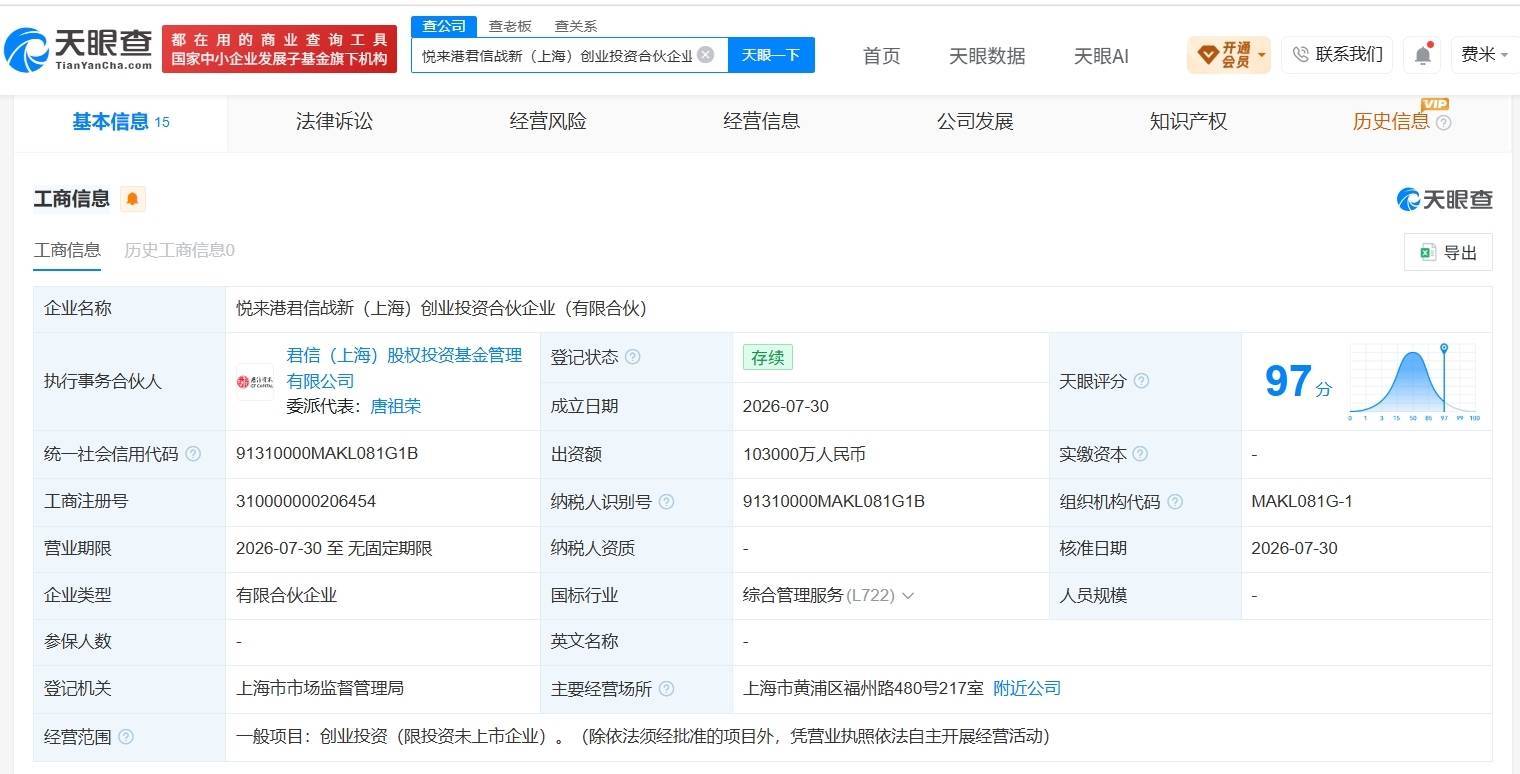
Task: Click the 97分 score value
Action: point(1298,382)
